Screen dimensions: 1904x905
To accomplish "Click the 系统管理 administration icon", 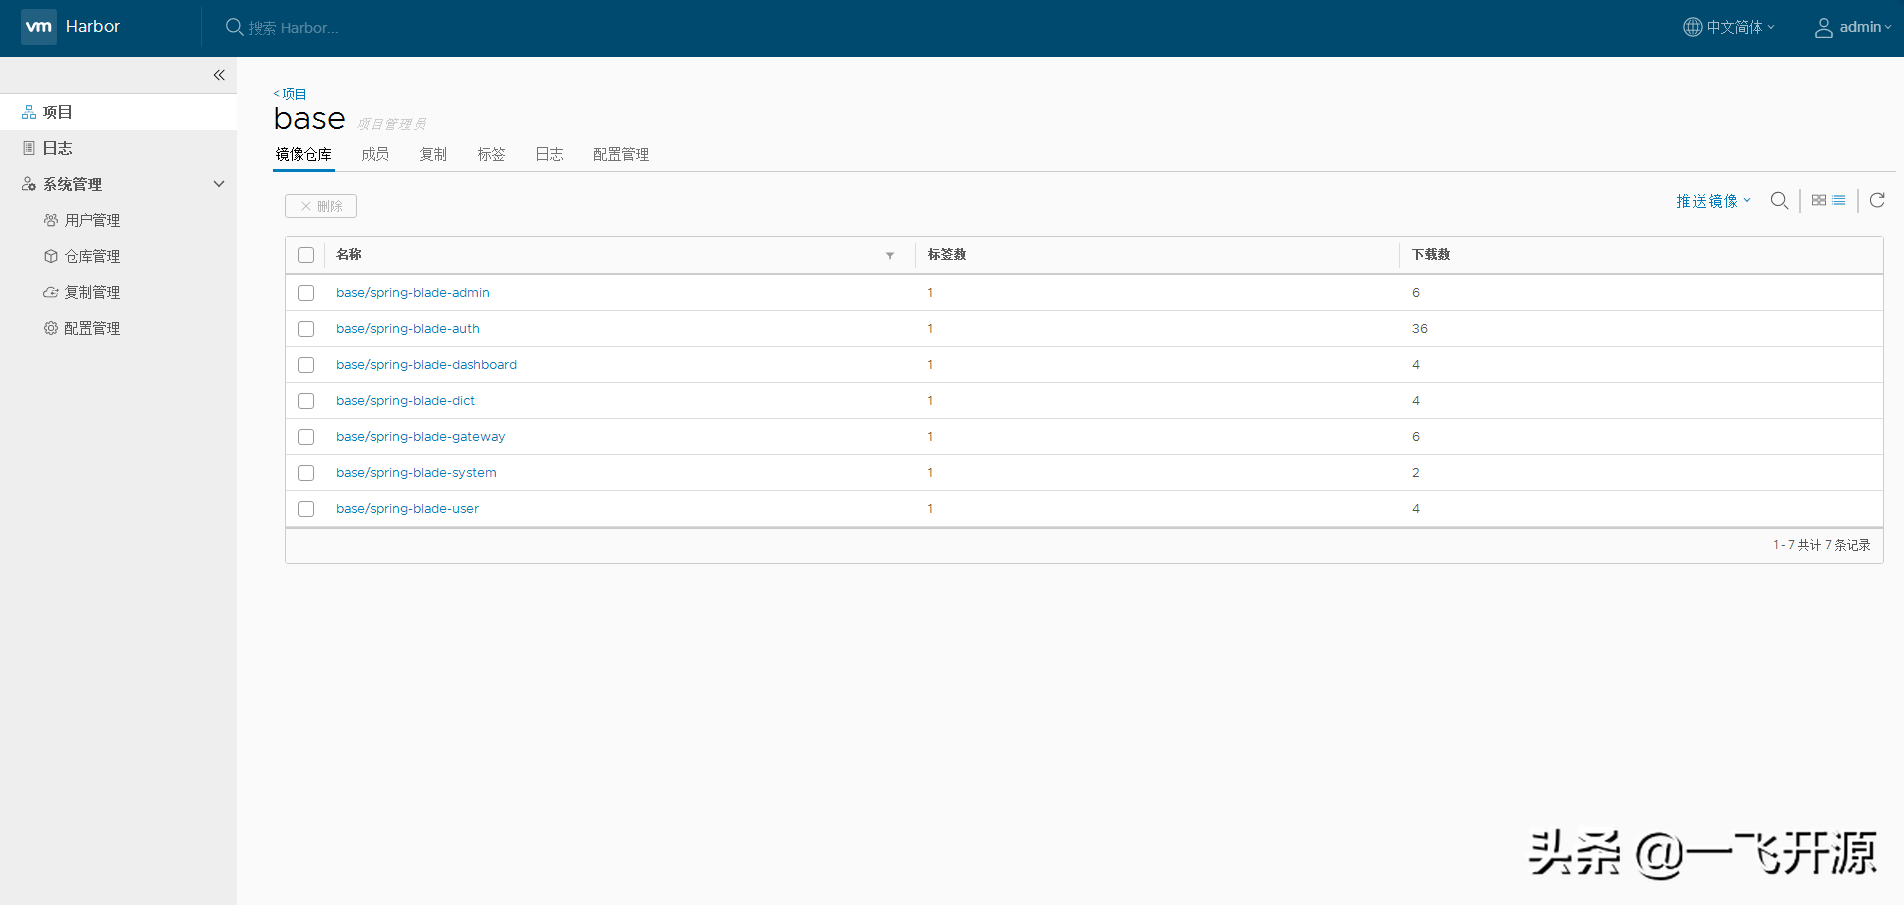I will pos(29,184).
